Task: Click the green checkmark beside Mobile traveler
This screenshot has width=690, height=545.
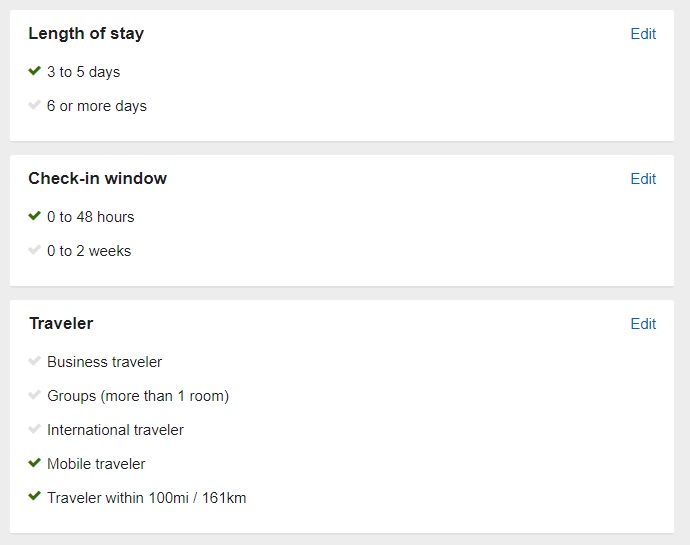Action: coord(34,463)
